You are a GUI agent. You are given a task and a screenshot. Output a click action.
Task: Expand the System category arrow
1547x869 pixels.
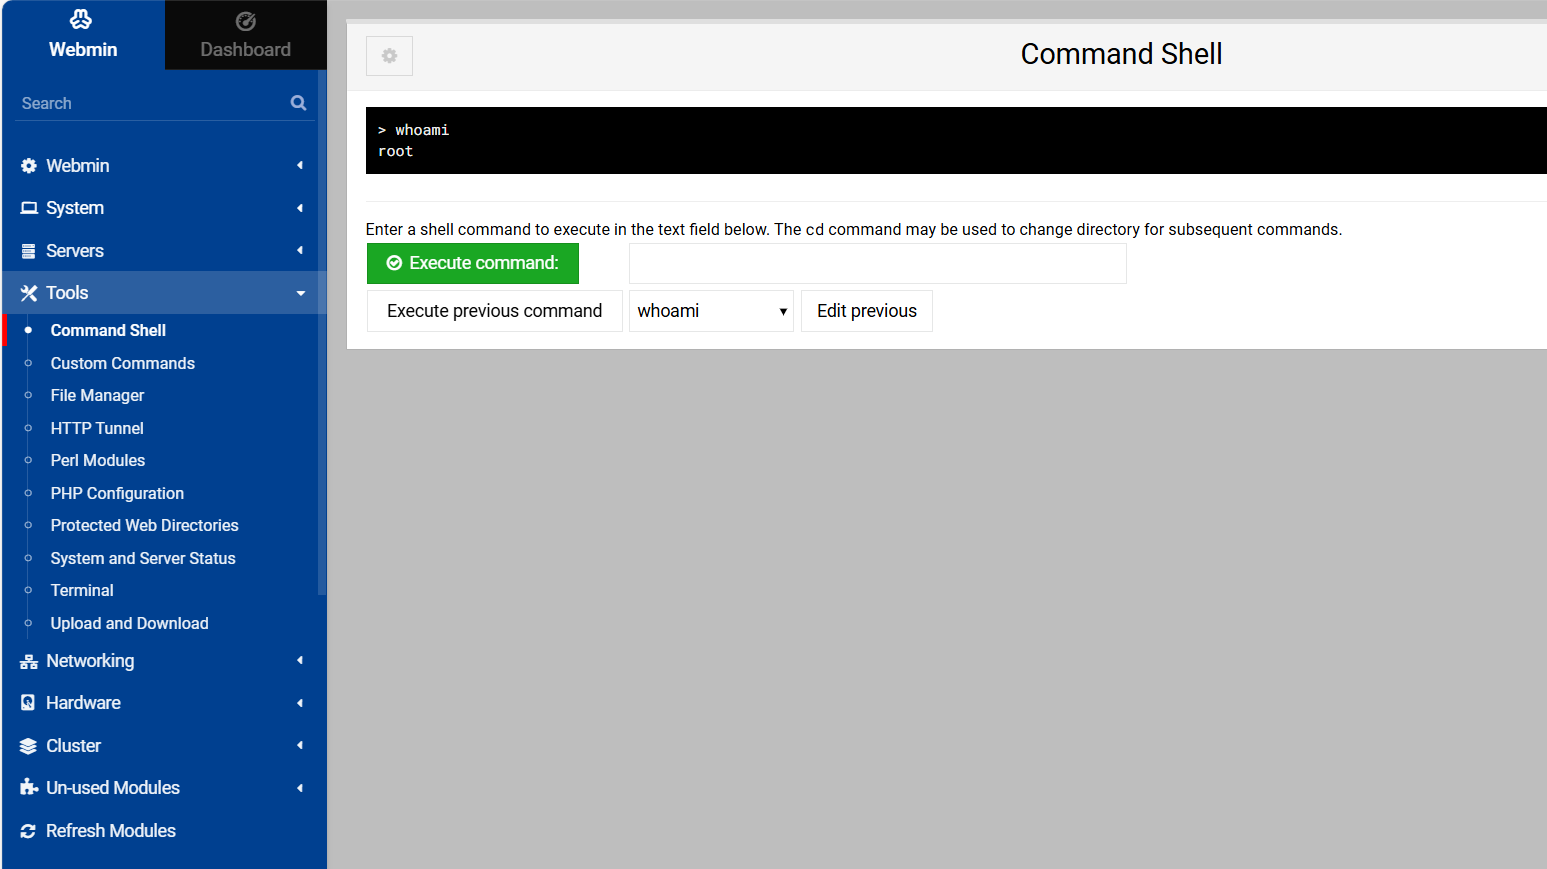(x=300, y=208)
